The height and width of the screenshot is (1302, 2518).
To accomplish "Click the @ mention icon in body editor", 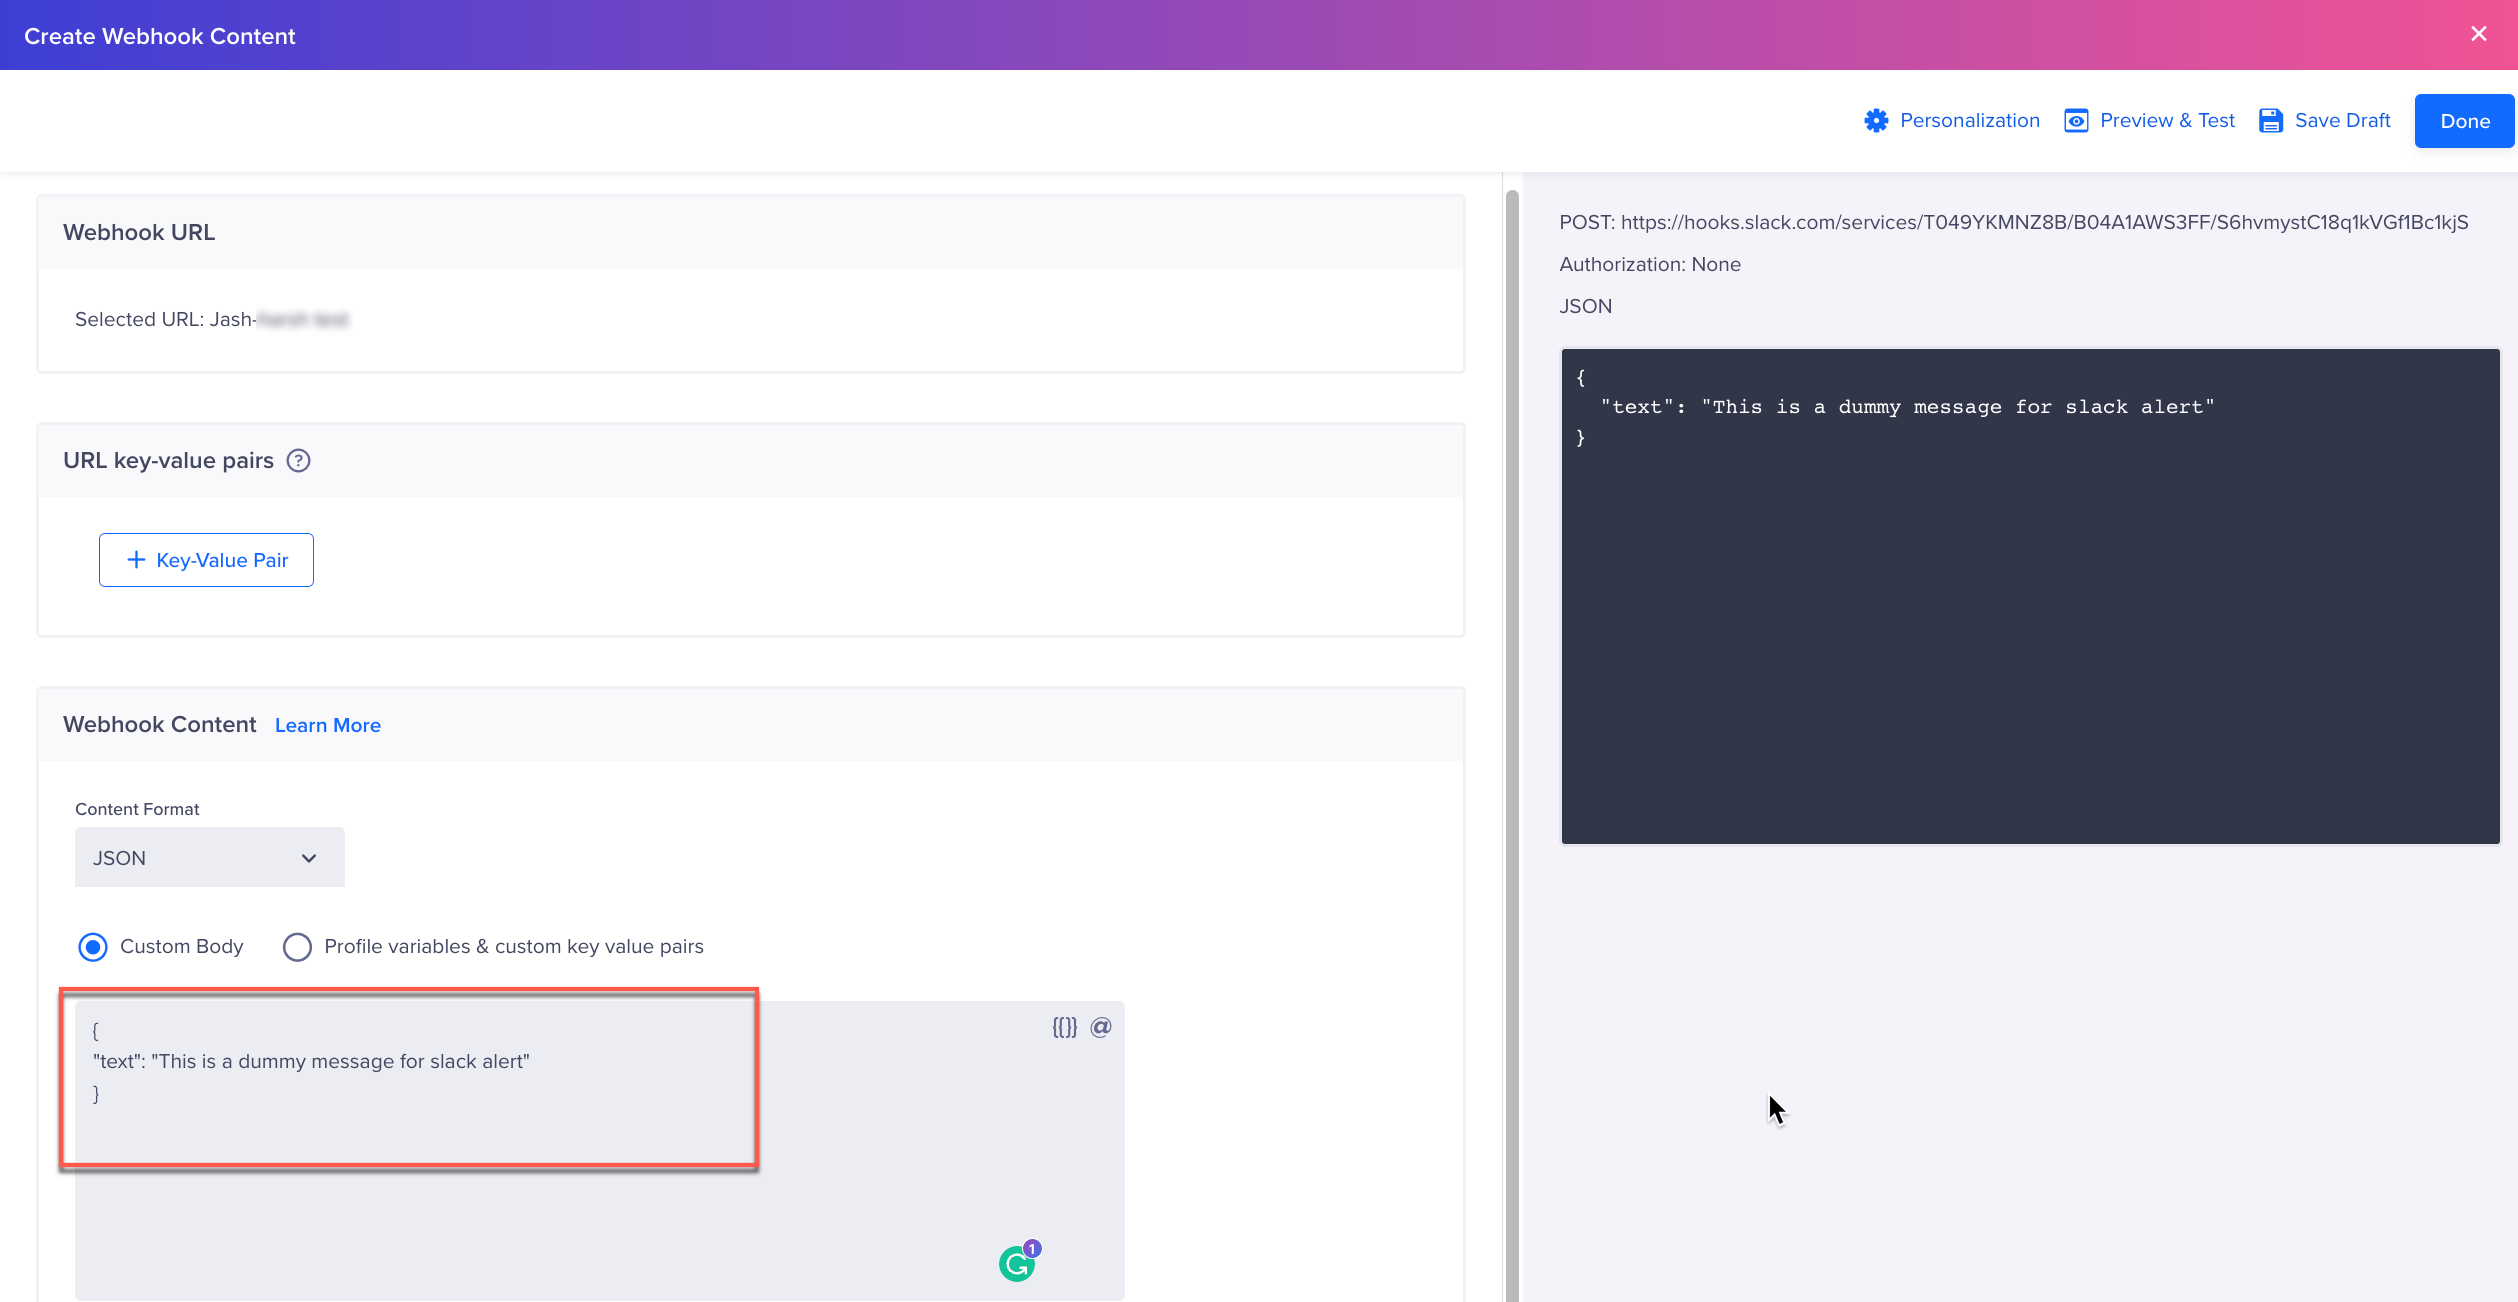I will point(1101,1027).
